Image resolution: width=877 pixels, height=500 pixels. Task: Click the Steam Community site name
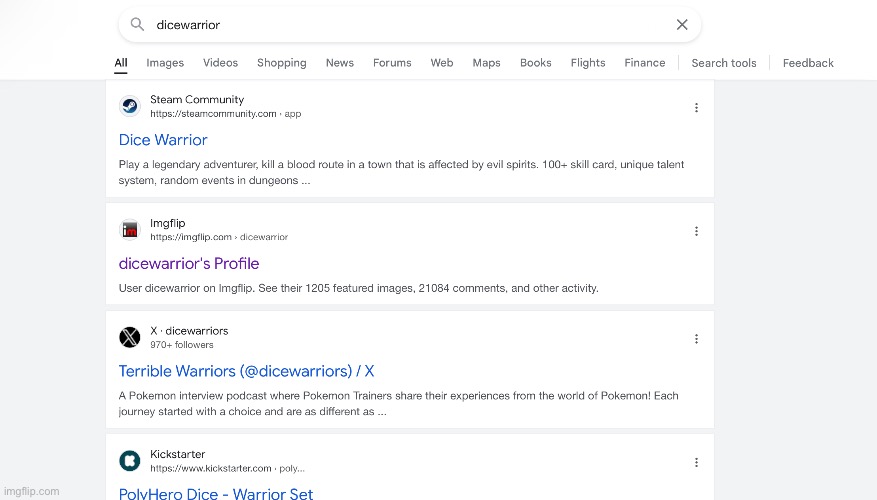(197, 100)
